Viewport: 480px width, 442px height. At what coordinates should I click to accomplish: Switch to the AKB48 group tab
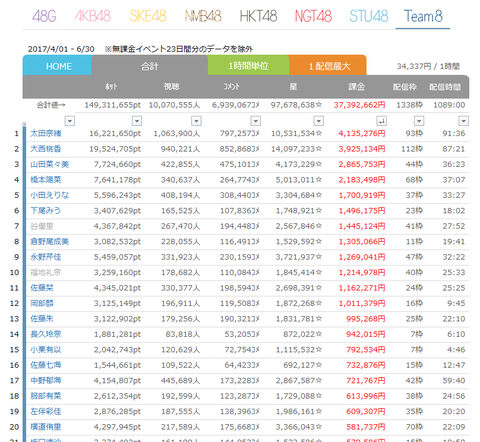[93, 16]
